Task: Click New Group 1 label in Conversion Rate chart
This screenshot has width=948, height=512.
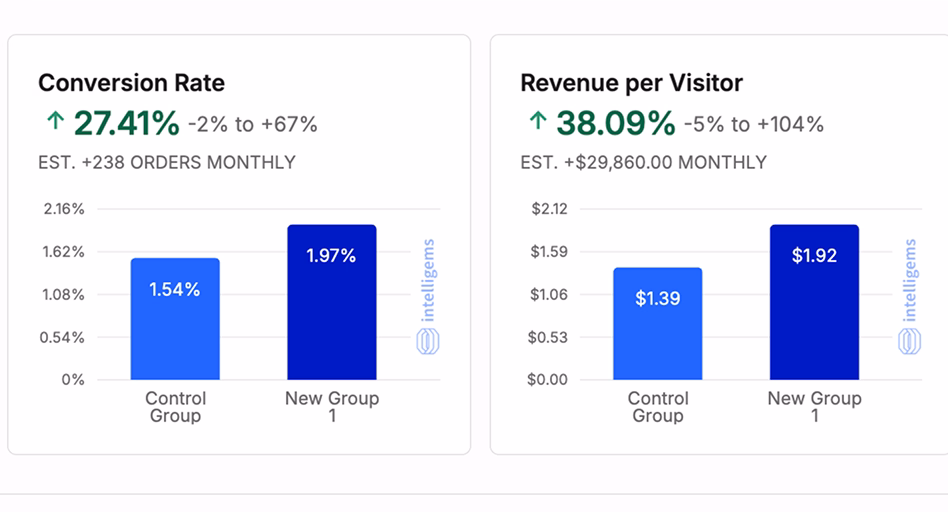Action: (x=332, y=407)
